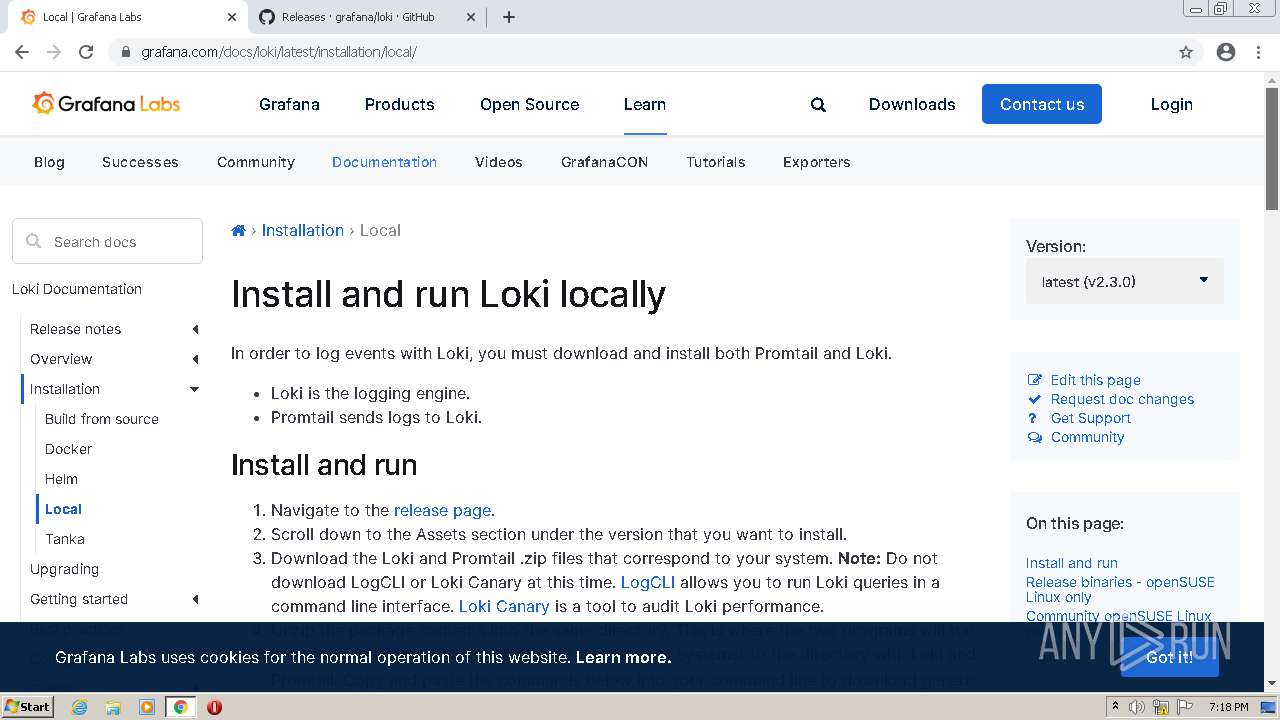This screenshot has width=1280, height=720.
Task: Open the Chrome three-dot menu
Action: tap(1258, 52)
